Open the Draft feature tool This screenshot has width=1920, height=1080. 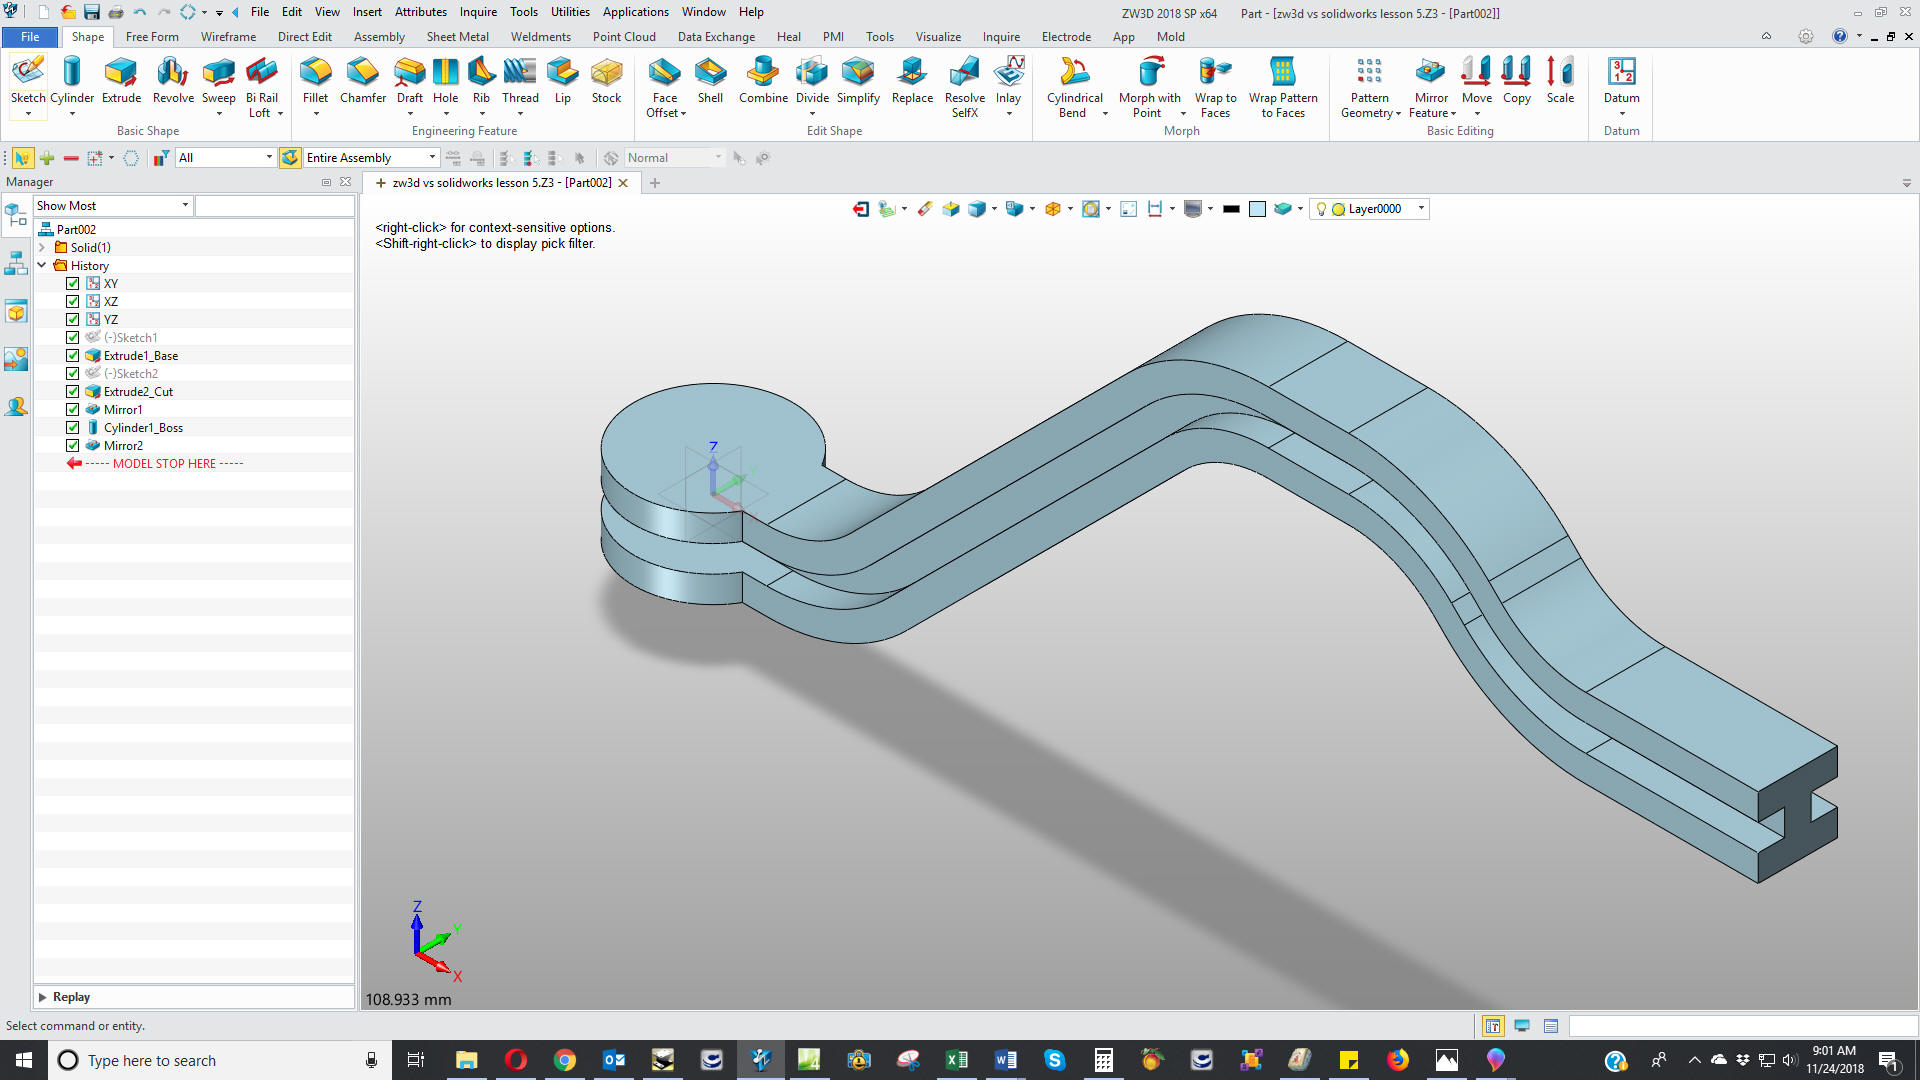pos(409,80)
